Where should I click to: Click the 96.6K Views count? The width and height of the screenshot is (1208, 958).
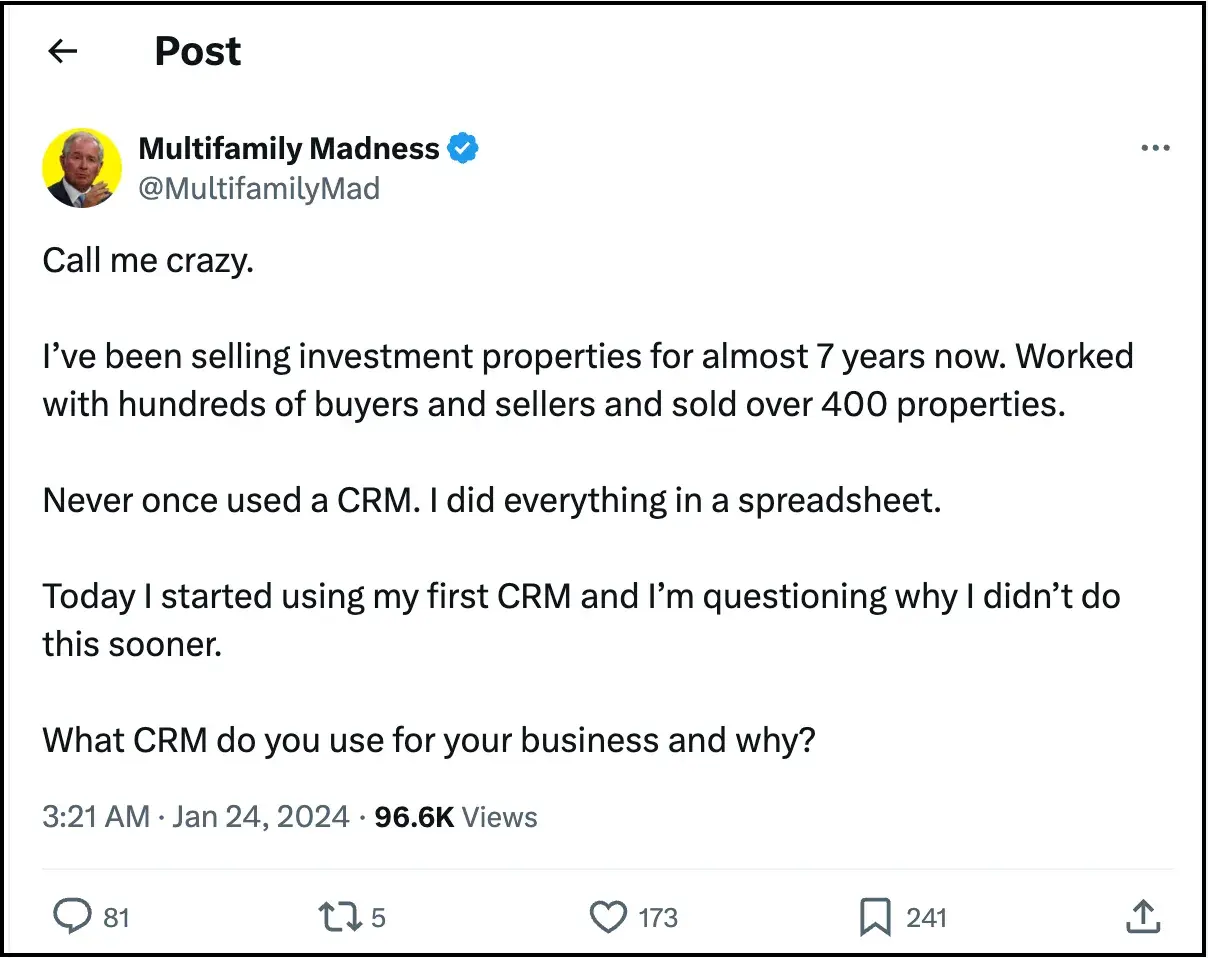coord(455,817)
